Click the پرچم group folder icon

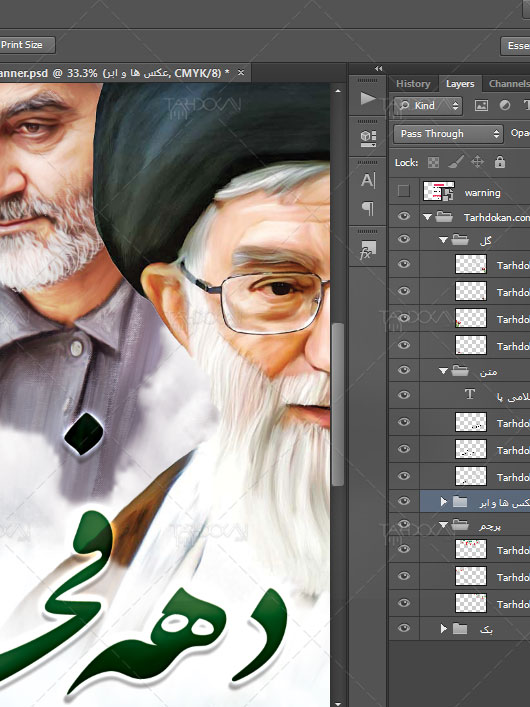[x=460, y=525]
